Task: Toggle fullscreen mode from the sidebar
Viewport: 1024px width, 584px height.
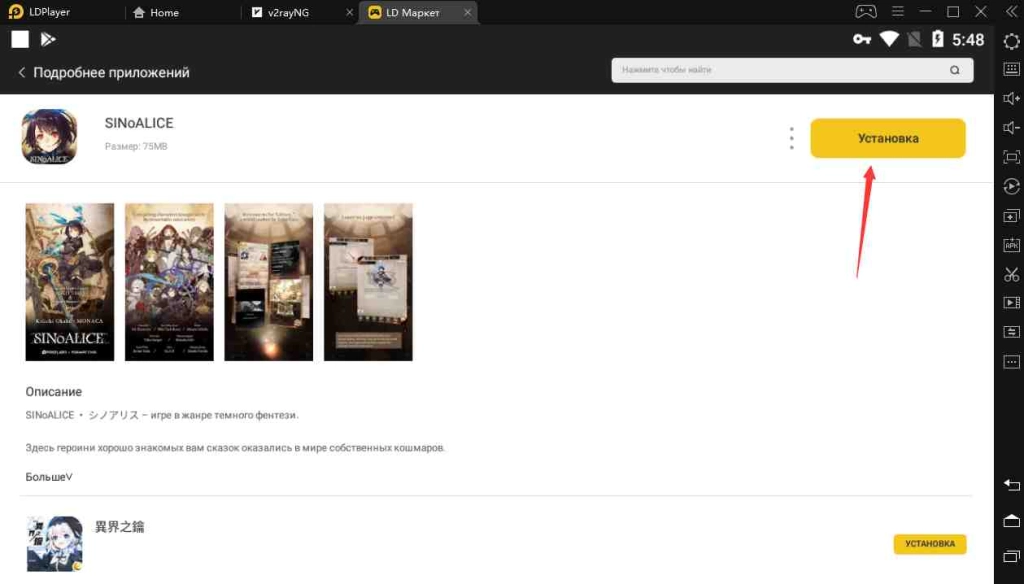Action: pyautogui.click(x=1011, y=157)
